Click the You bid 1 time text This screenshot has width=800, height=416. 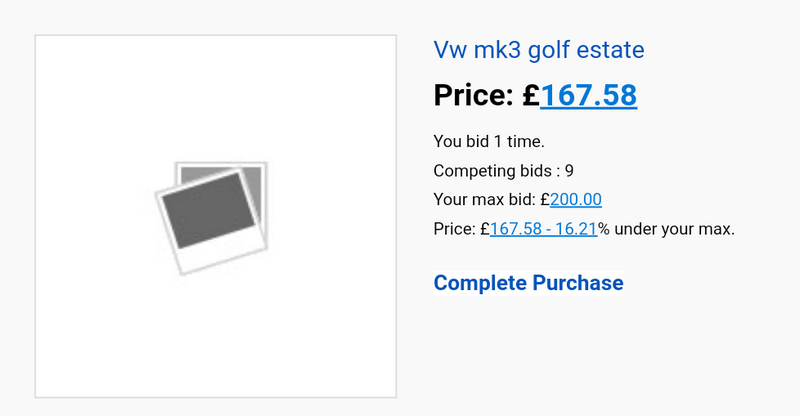click(489, 142)
